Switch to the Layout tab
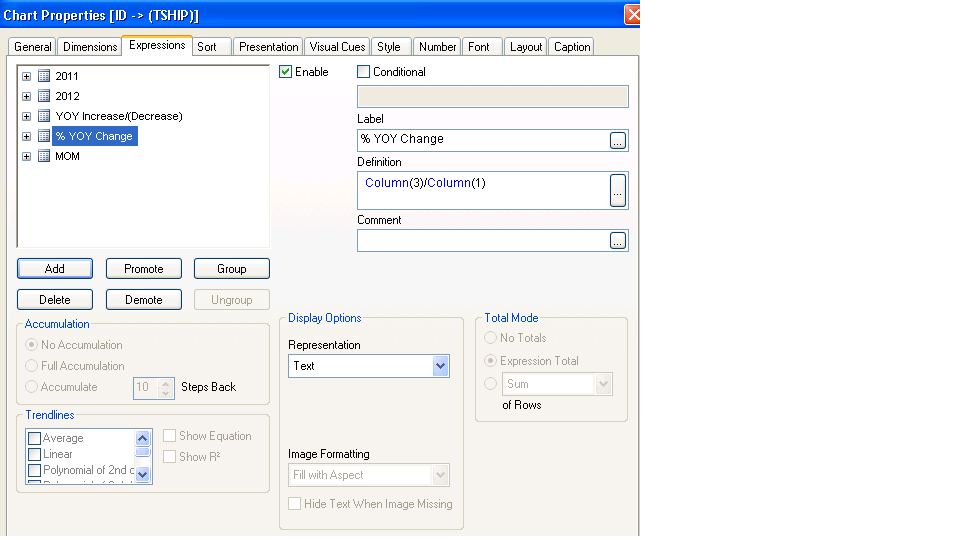The image size is (960, 540). click(x=526, y=47)
